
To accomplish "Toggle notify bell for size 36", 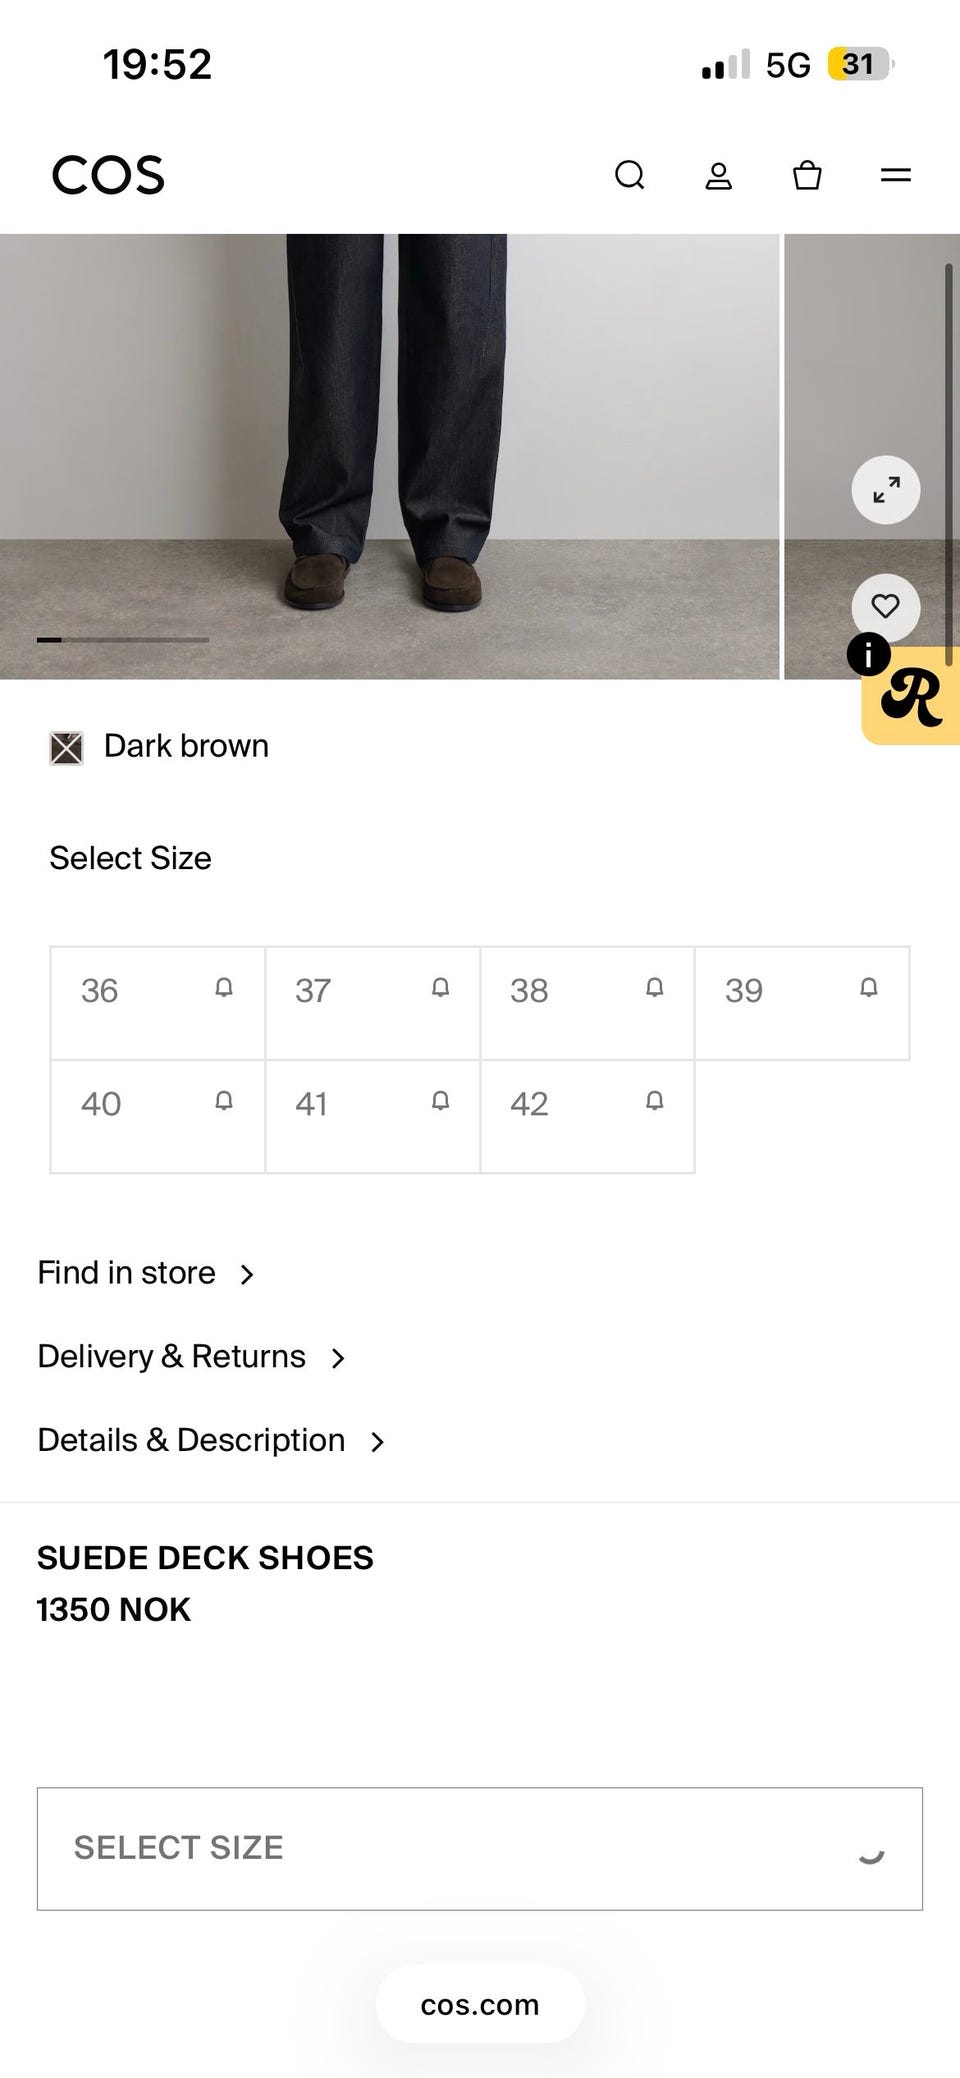I will 224,988.
